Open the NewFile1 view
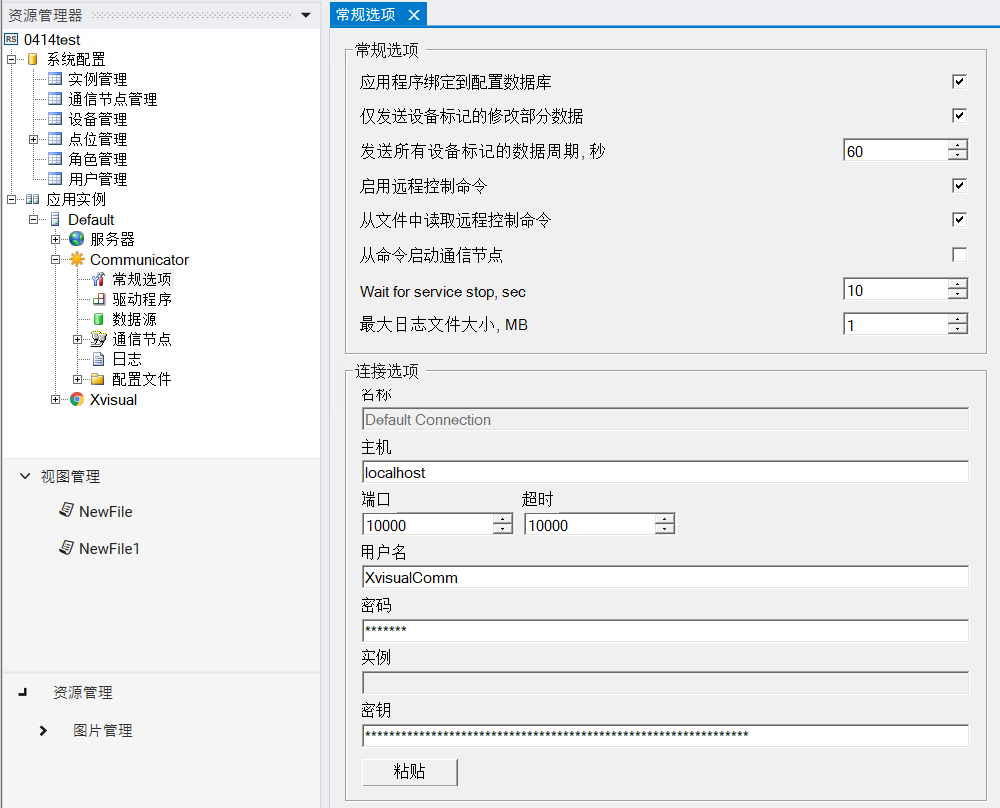 (x=109, y=548)
